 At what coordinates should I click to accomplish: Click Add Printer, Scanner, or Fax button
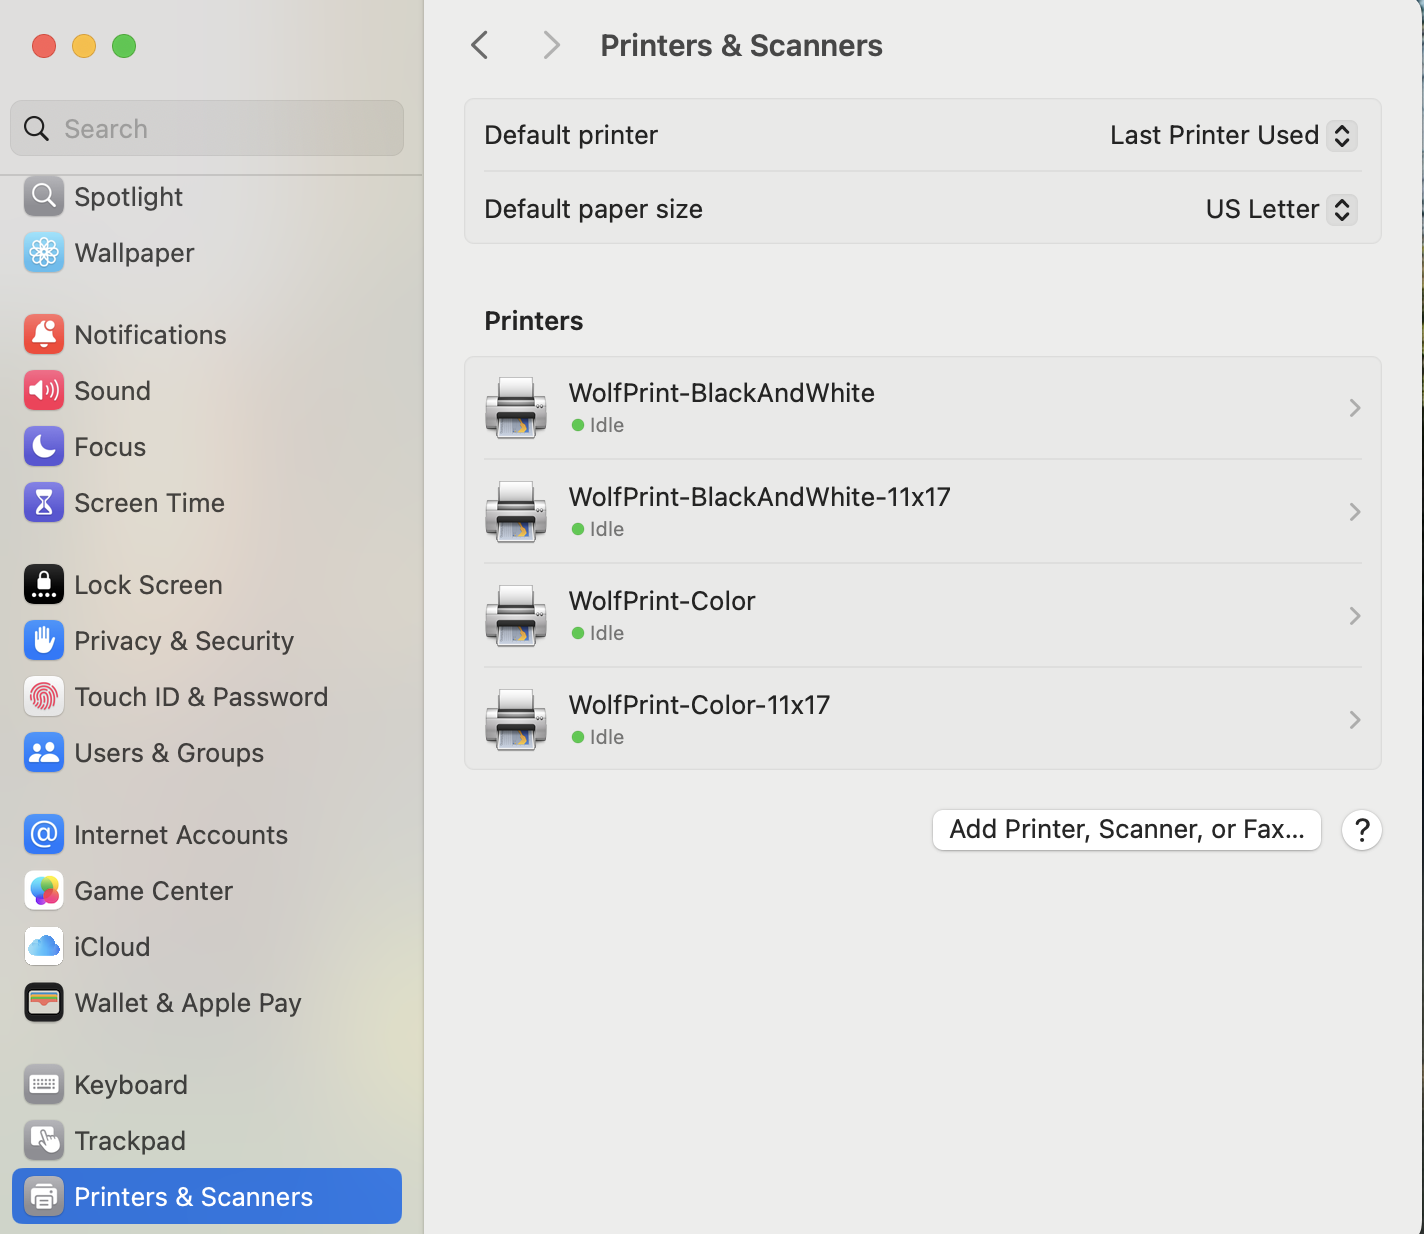[1126, 830]
